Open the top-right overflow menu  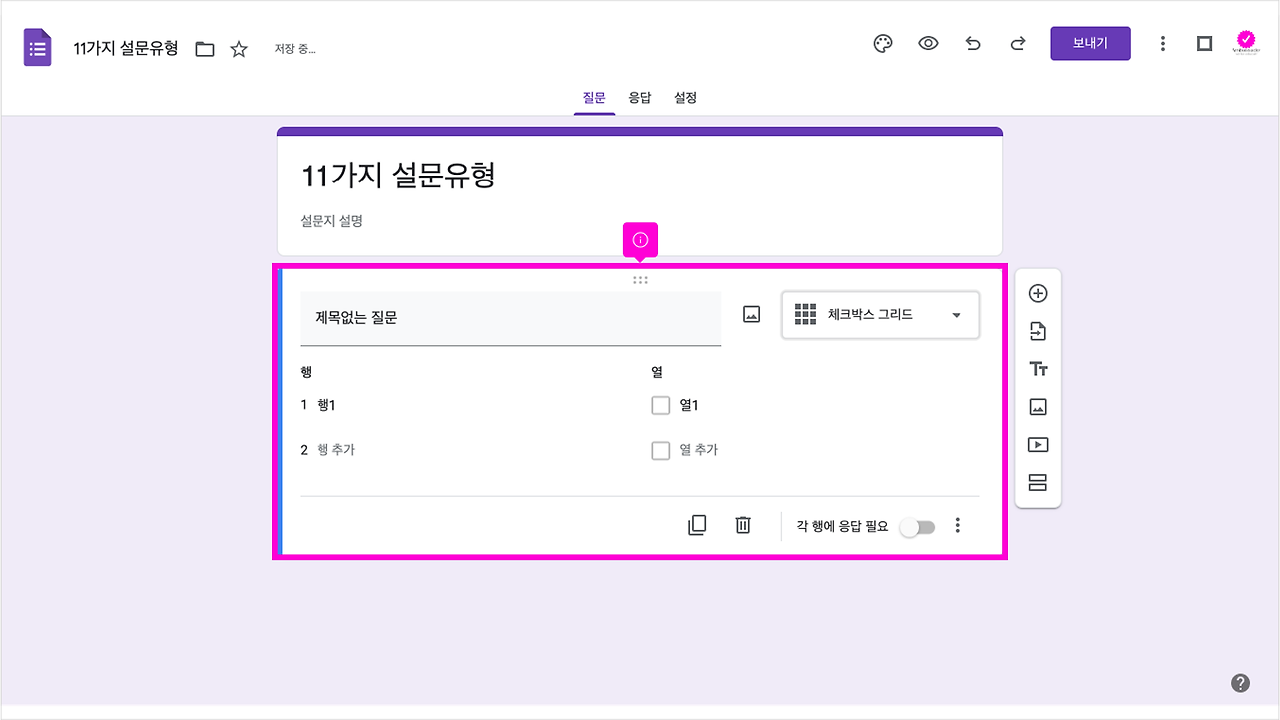pos(1163,43)
